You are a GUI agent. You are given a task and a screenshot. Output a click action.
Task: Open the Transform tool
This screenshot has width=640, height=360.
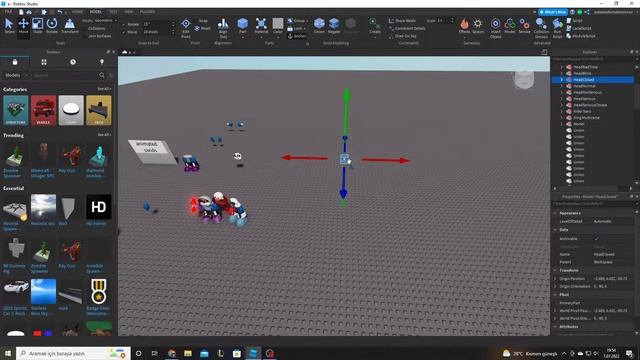[x=70, y=25]
